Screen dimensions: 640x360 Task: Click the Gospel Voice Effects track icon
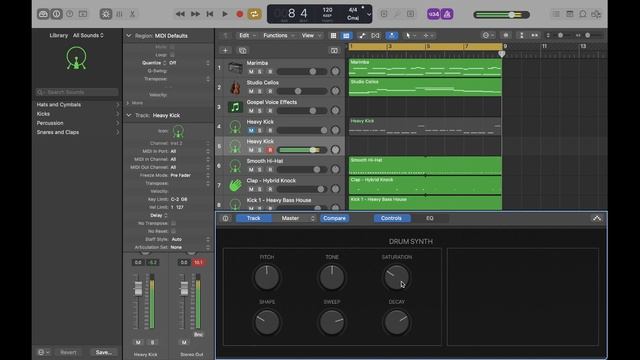(x=235, y=107)
